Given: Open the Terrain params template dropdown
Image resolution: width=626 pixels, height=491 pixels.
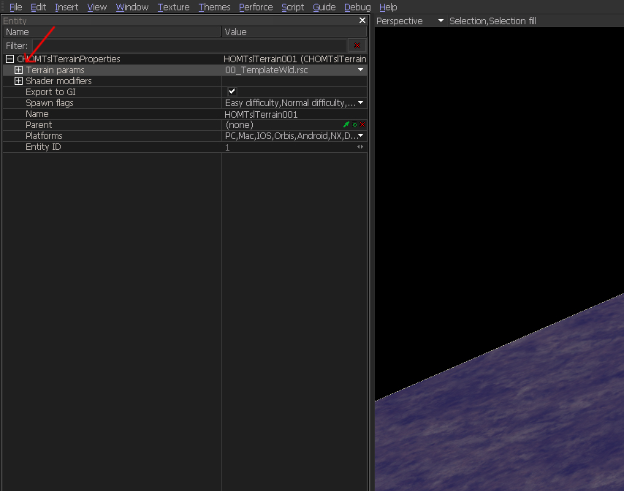Looking at the screenshot, I should click(x=360, y=70).
